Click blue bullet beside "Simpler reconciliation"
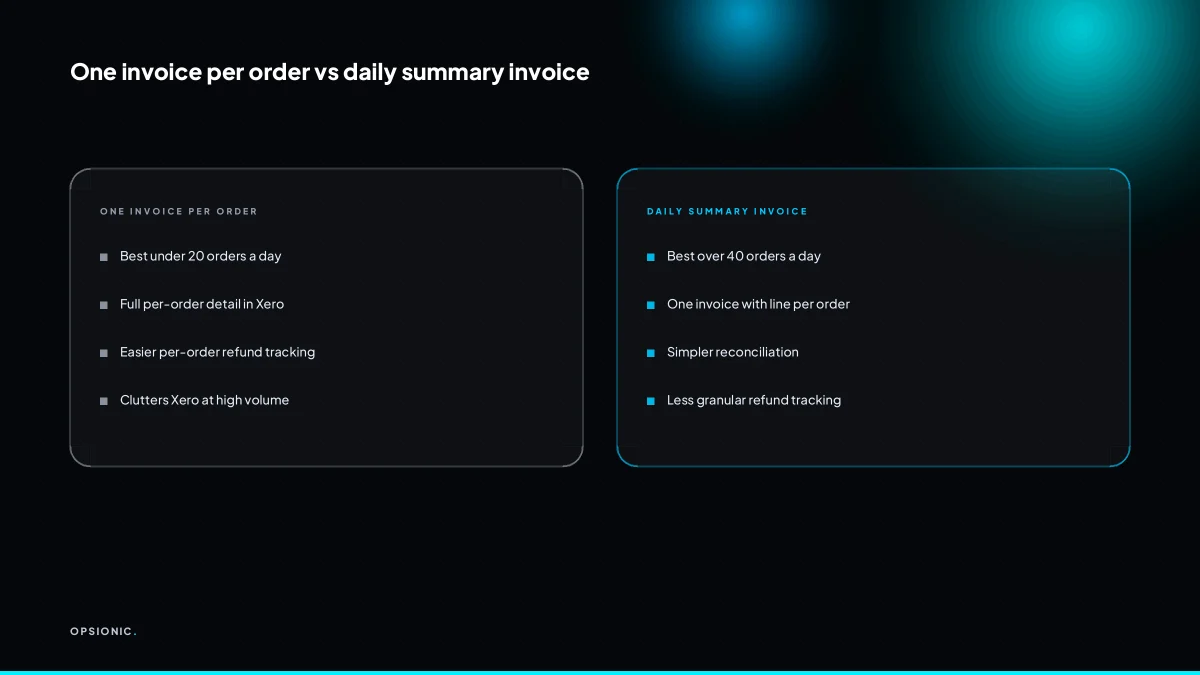The height and width of the screenshot is (675, 1200). click(x=651, y=353)
